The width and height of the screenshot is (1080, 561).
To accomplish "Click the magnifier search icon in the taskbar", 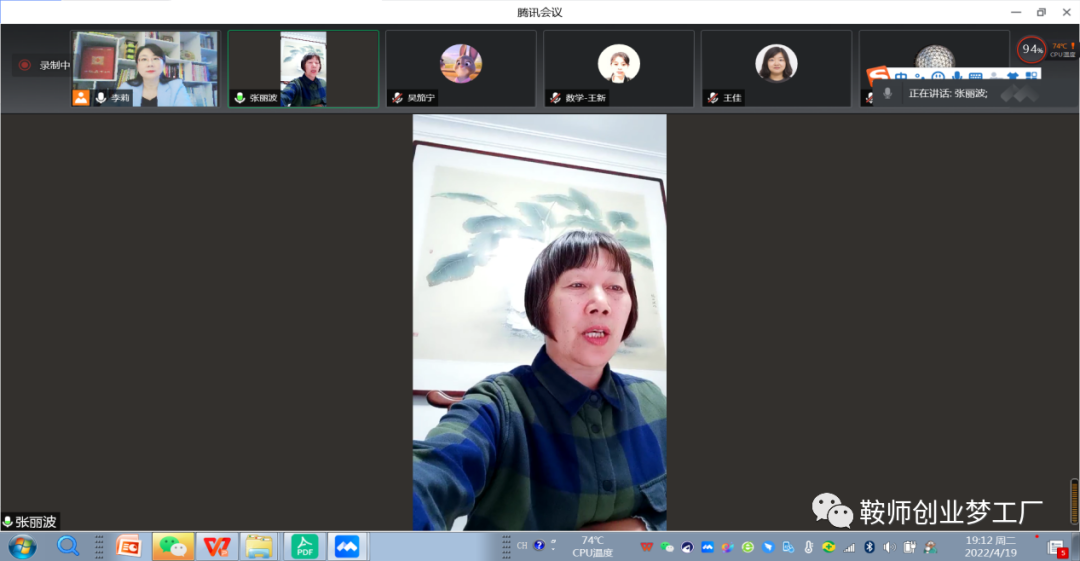I will tap(68, 546).
